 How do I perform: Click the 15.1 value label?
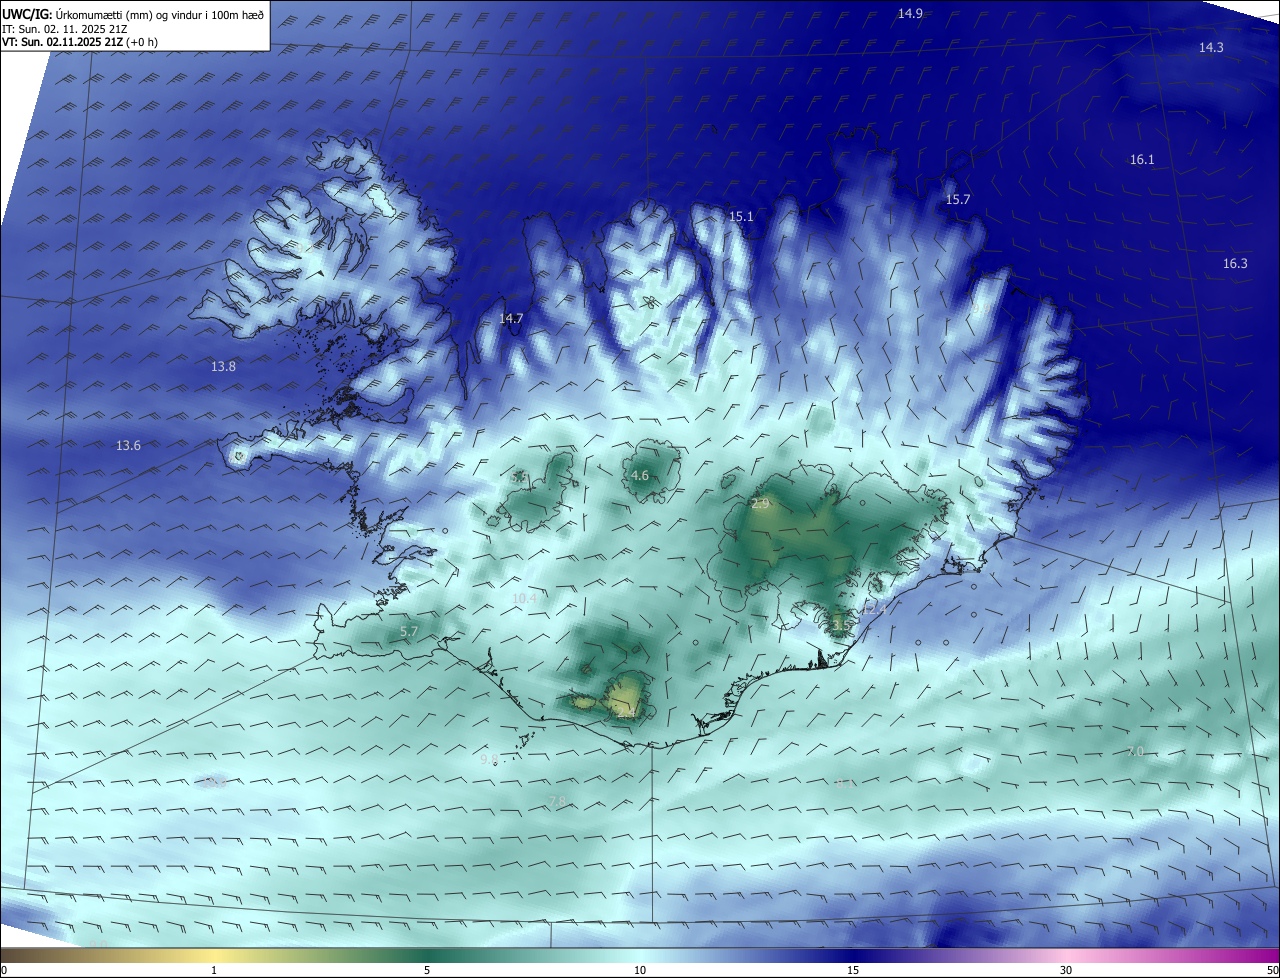click(x=741, y=216)
